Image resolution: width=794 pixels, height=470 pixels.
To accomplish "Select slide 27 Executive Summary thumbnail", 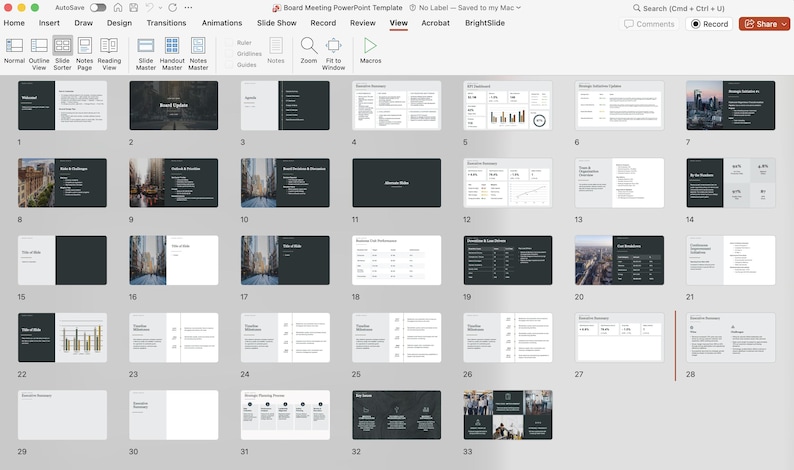I will pos(619,337).
